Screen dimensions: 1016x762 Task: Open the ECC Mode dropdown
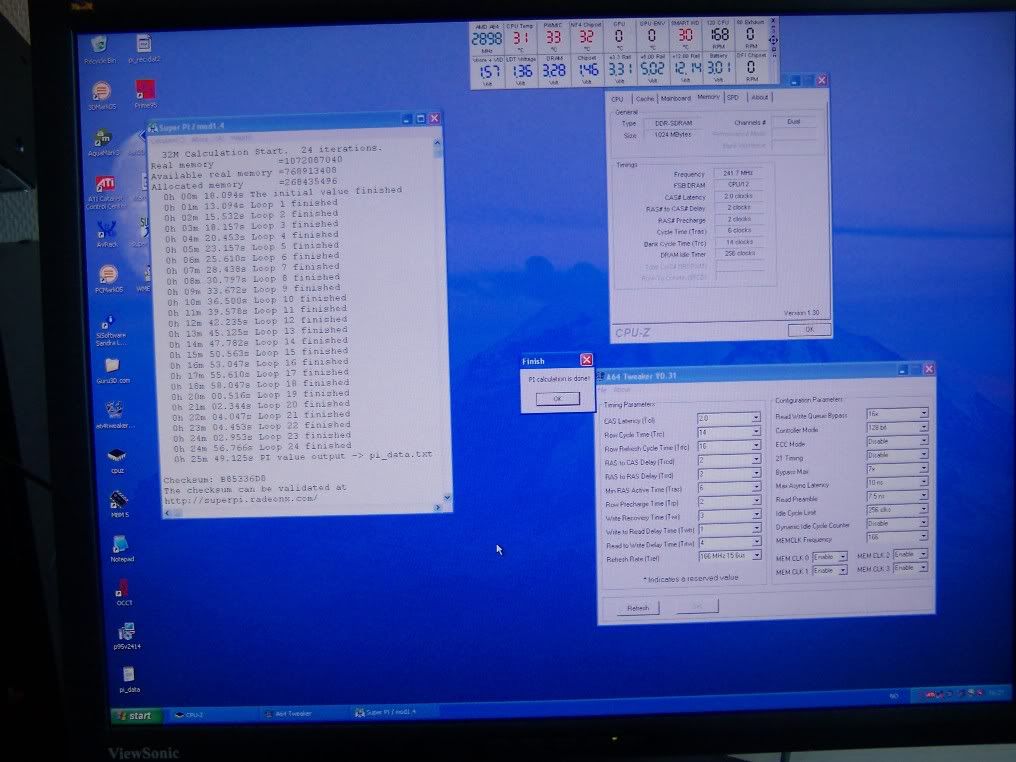(923, 441)
